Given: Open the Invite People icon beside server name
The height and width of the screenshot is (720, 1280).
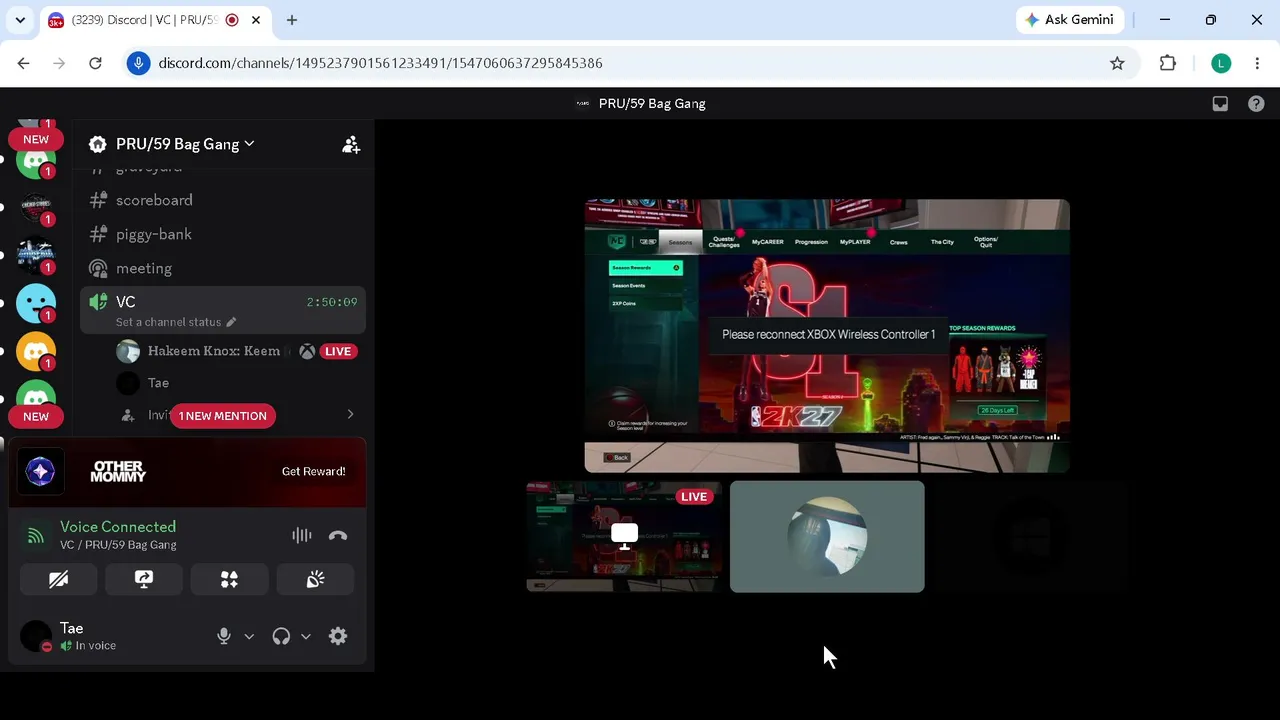Looking at the screenshot, I should tap(351, 144).
